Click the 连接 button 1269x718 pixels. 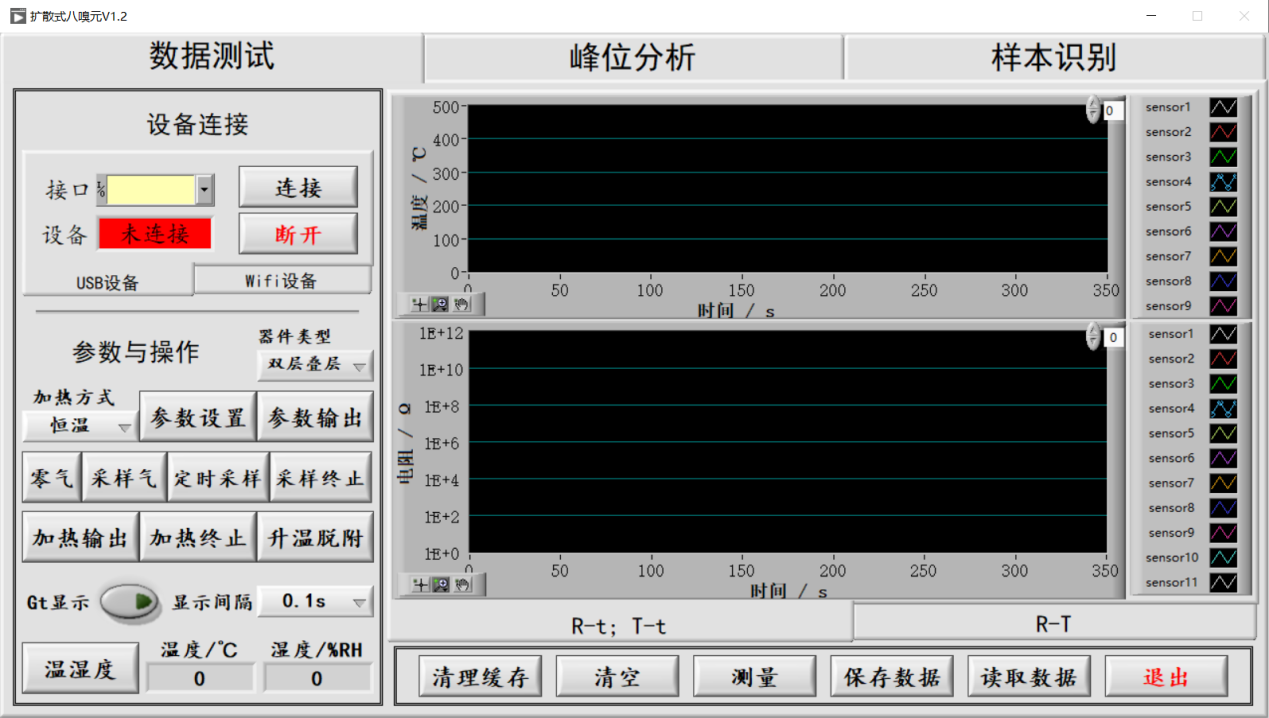298,187
